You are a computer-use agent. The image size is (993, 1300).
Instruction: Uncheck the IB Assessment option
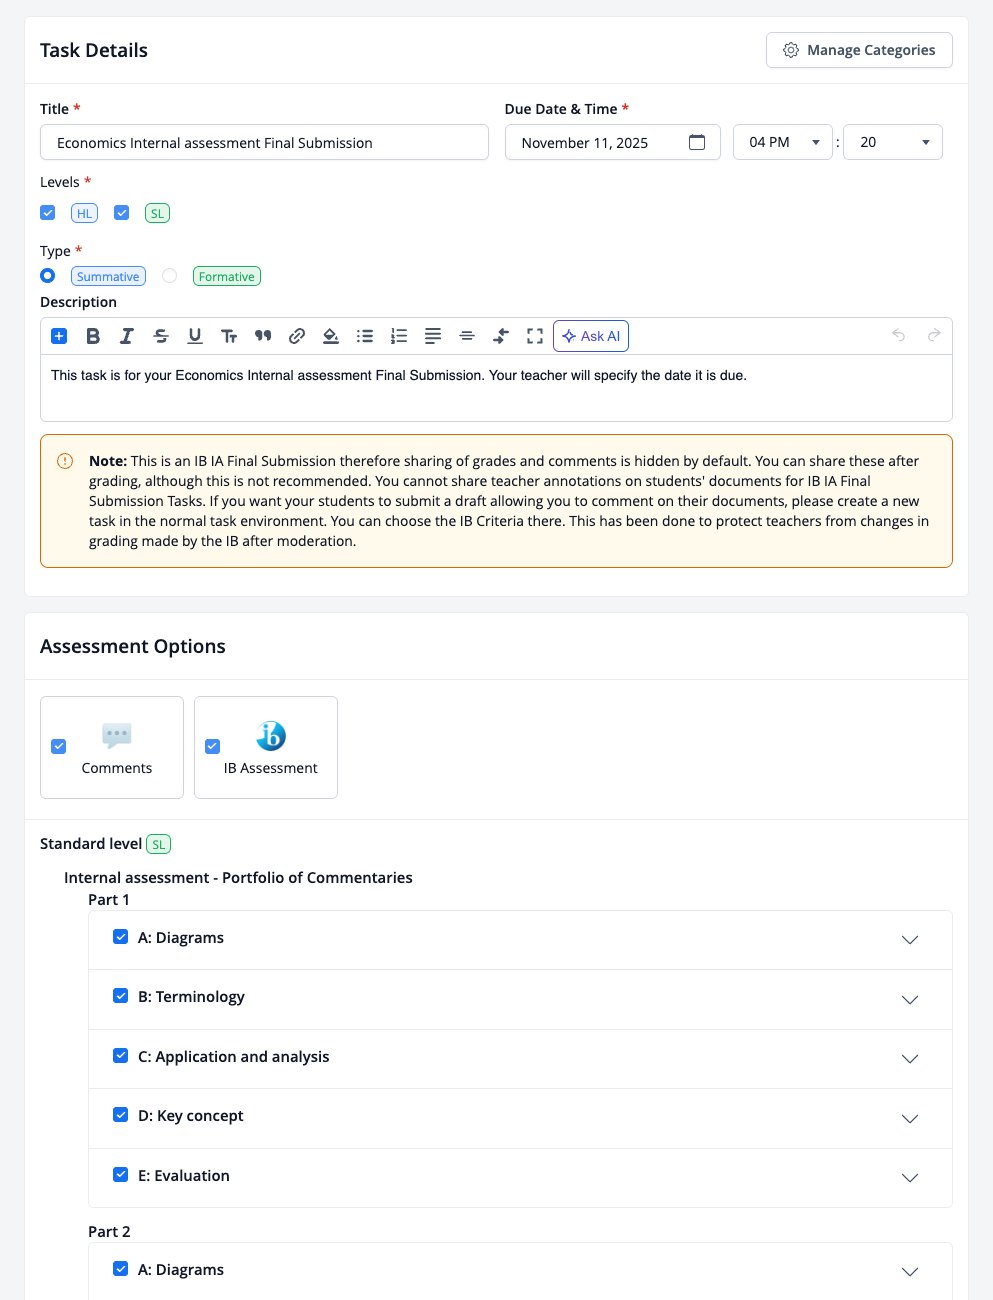[x=212, y=746]
